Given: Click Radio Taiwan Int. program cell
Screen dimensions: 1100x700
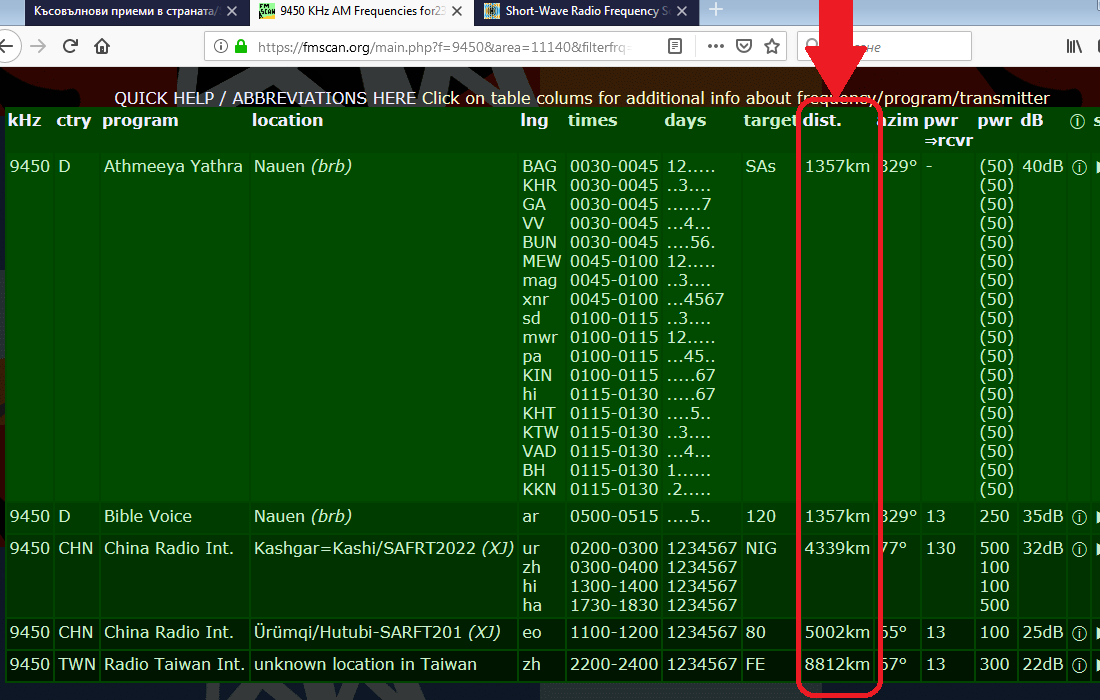Looking at the screenshot, I should click(174, 664).
